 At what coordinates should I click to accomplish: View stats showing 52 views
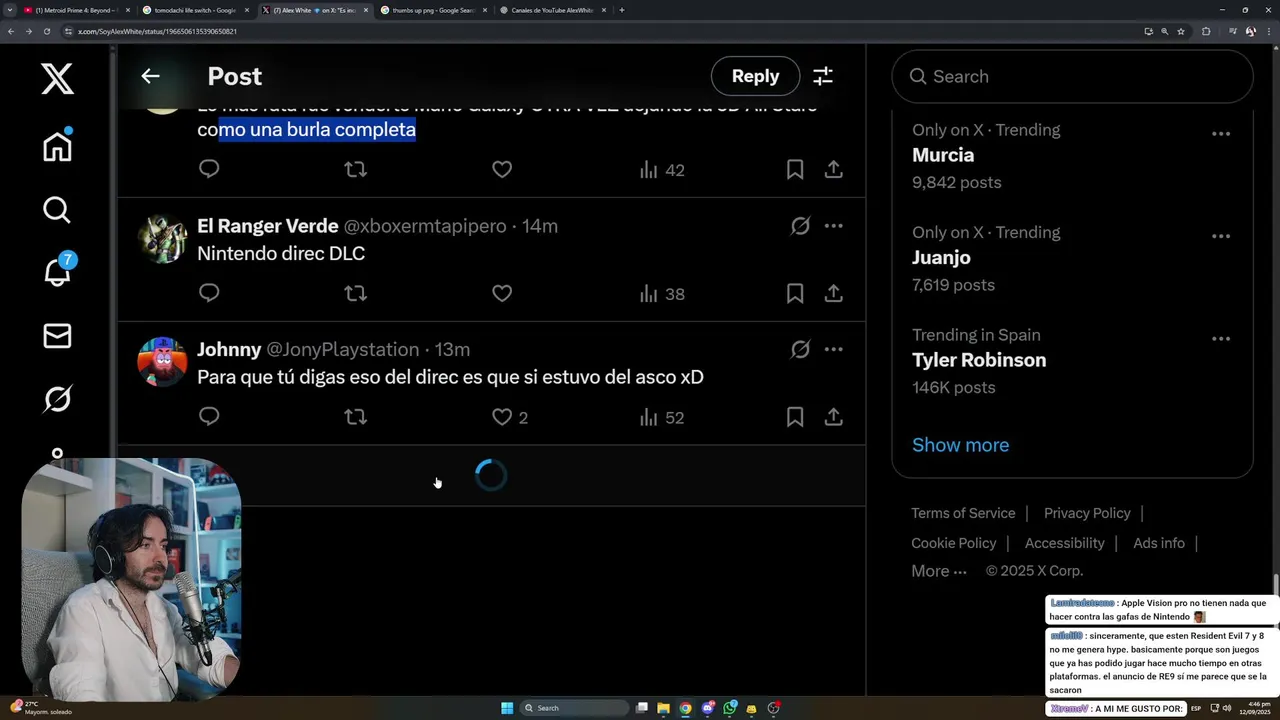[x=662, y=417]
